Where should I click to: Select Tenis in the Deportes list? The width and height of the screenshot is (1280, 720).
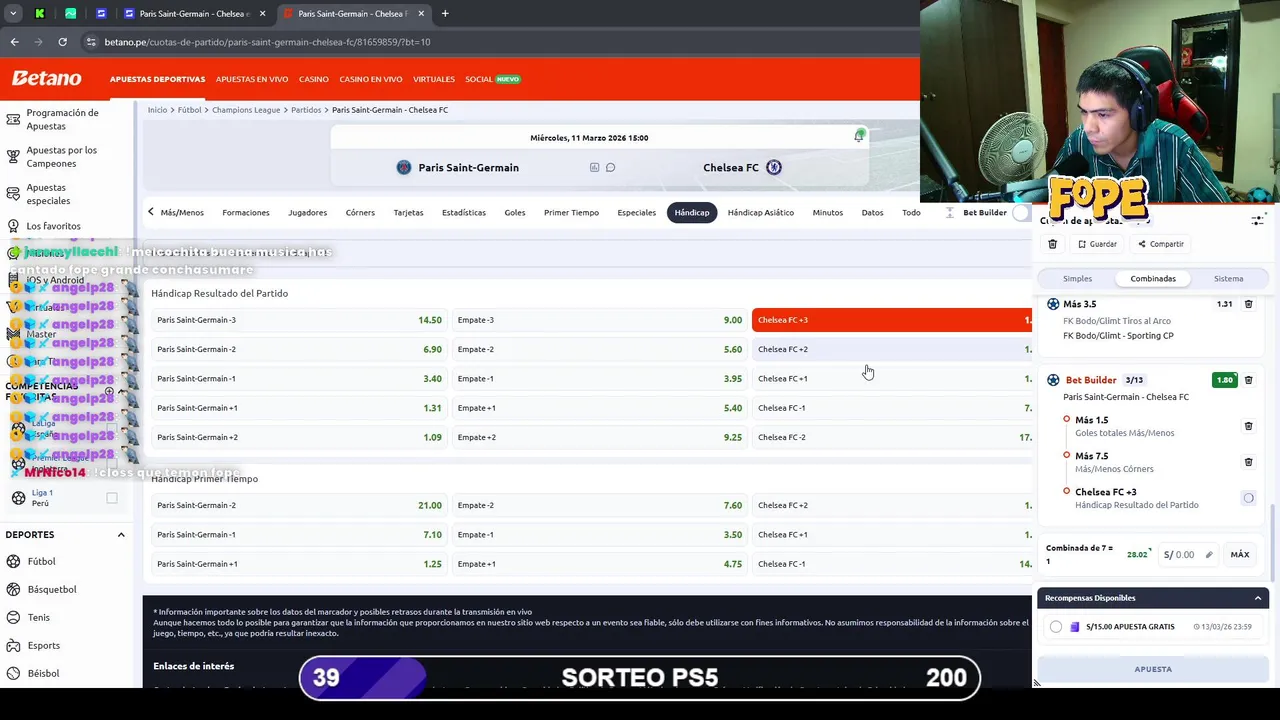click(38, 617)
